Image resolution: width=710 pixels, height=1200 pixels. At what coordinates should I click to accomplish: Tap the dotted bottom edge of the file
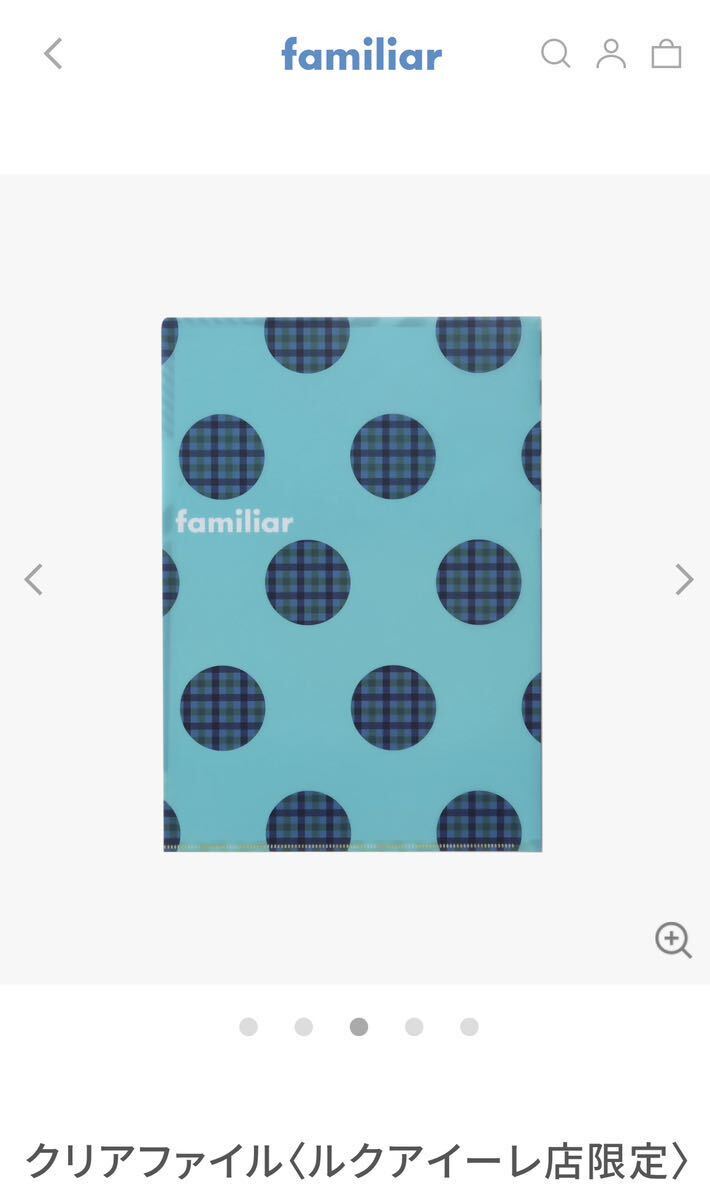(352, 847)
